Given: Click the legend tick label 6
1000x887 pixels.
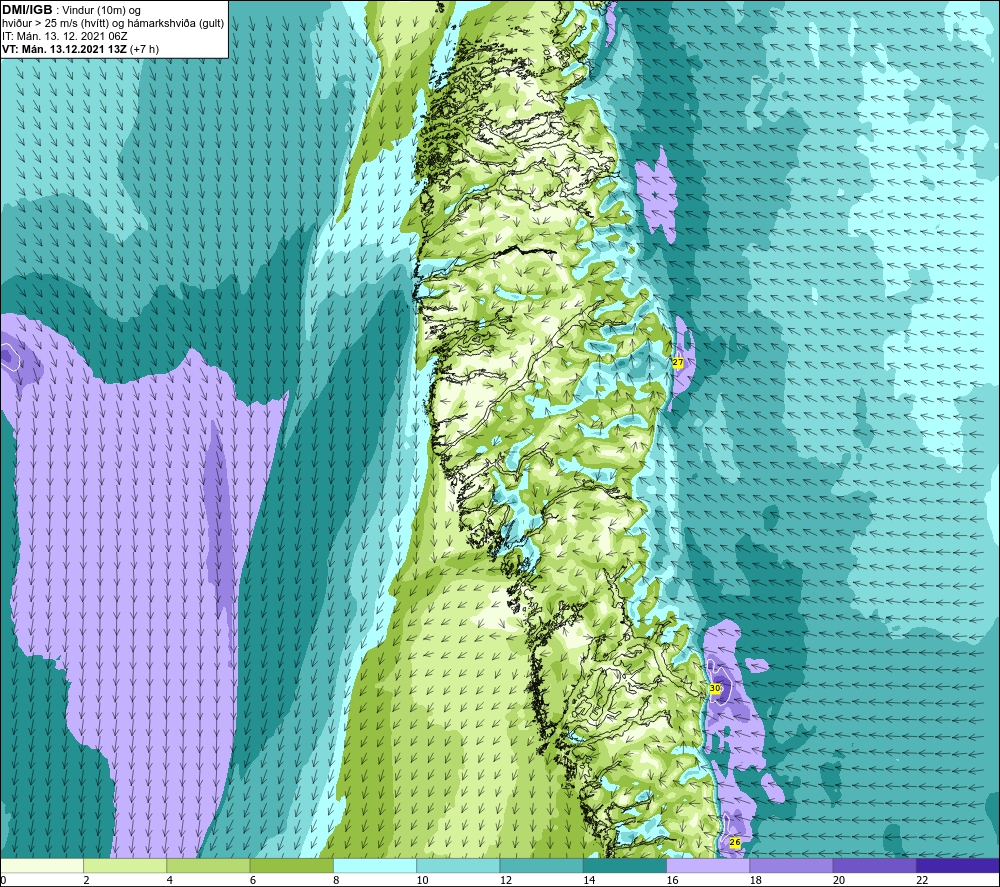Looking at the screenshot, I should click(x=253, y=880).
